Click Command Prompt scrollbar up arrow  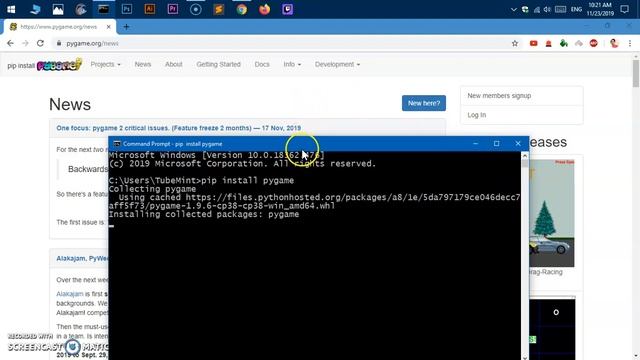pyautogui.click(x=525, y=156)
